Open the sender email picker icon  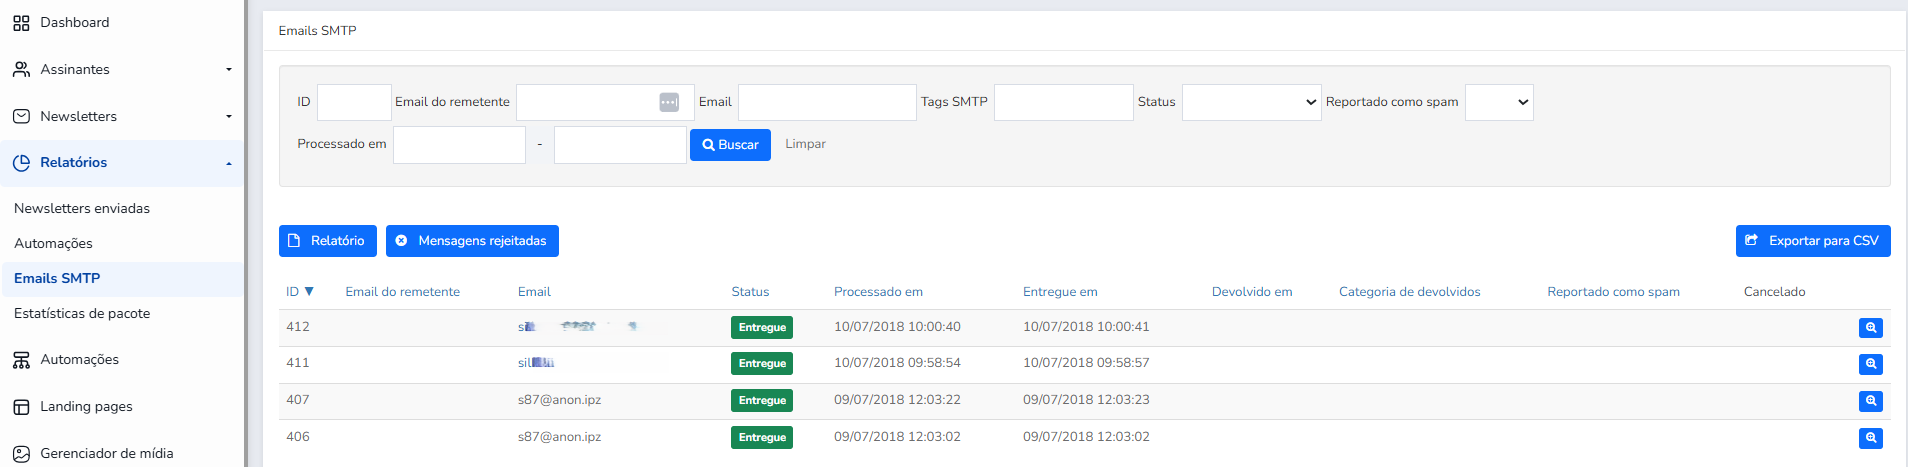tap(669, 102)
